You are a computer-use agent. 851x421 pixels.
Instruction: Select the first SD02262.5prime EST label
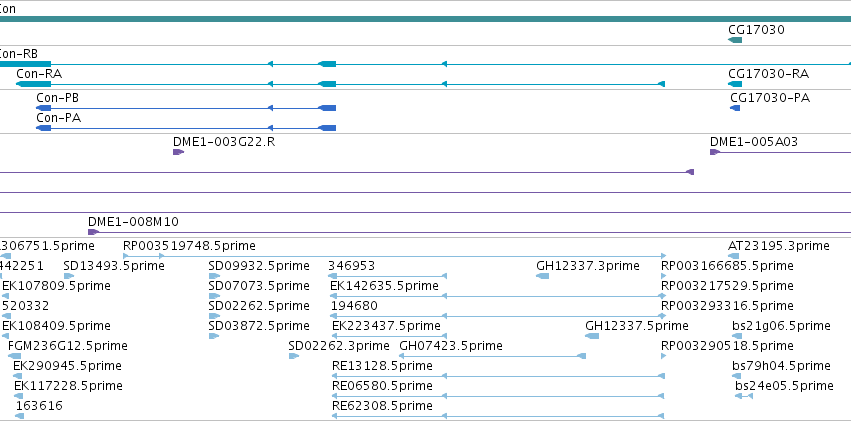pyautogui.click(x=259, y=305)
